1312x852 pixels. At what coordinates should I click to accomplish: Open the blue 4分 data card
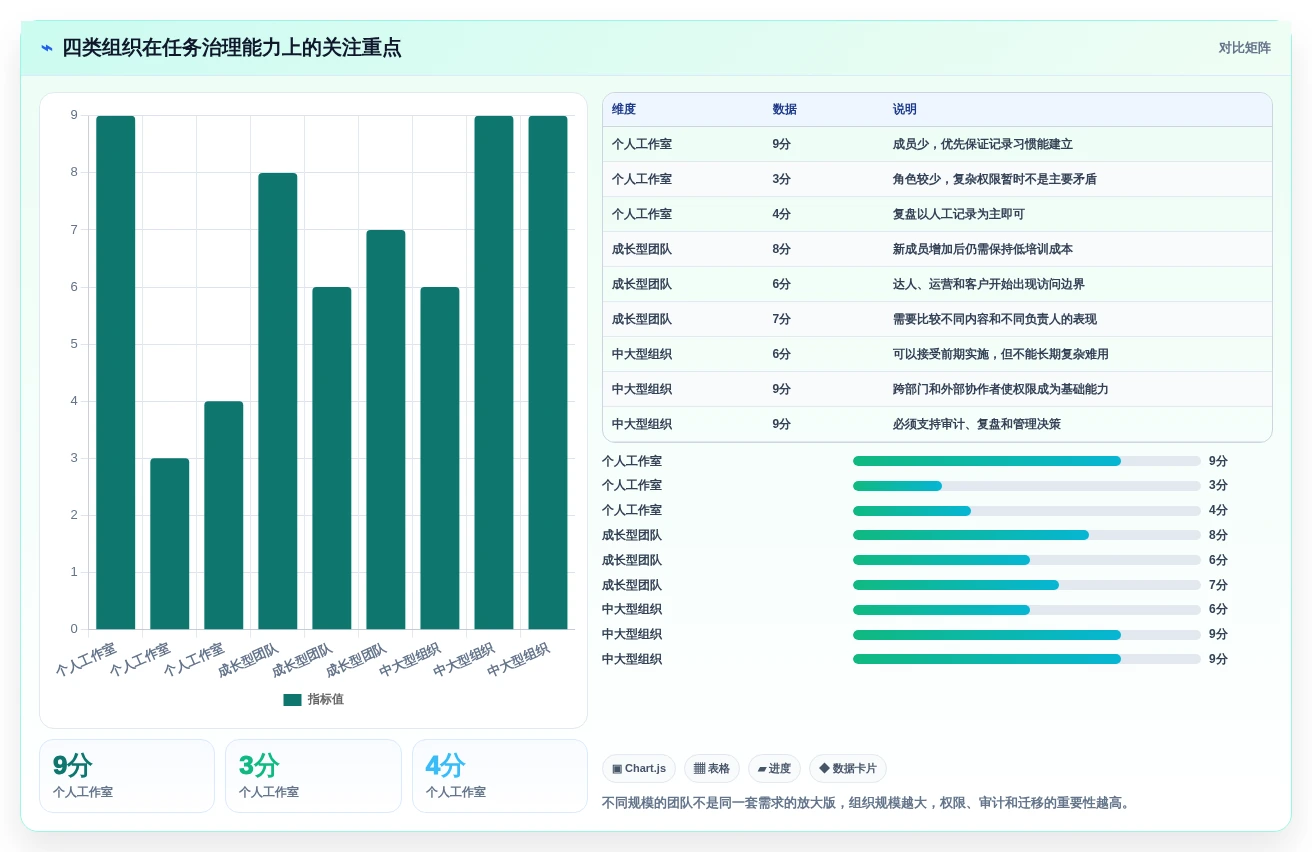500,776
